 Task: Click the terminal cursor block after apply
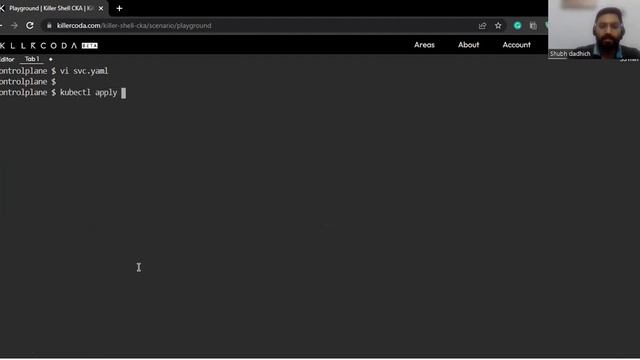[124, 93]
